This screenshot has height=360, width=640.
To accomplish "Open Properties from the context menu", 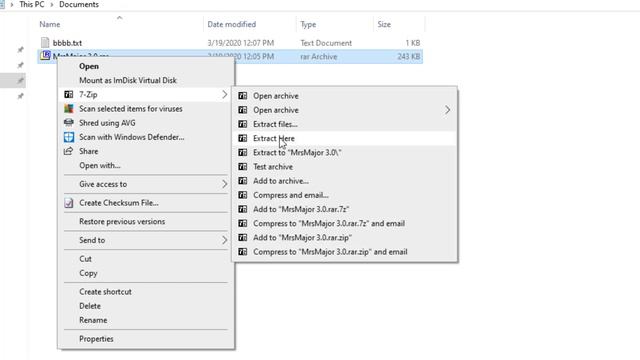I will click(96, 339).
